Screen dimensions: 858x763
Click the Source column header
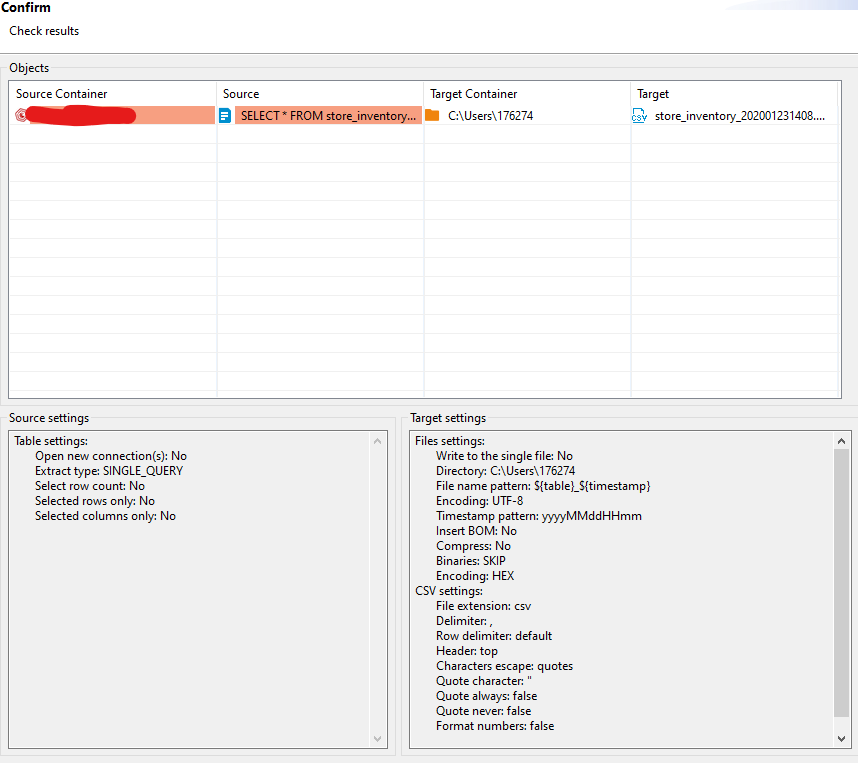point(320,94)
